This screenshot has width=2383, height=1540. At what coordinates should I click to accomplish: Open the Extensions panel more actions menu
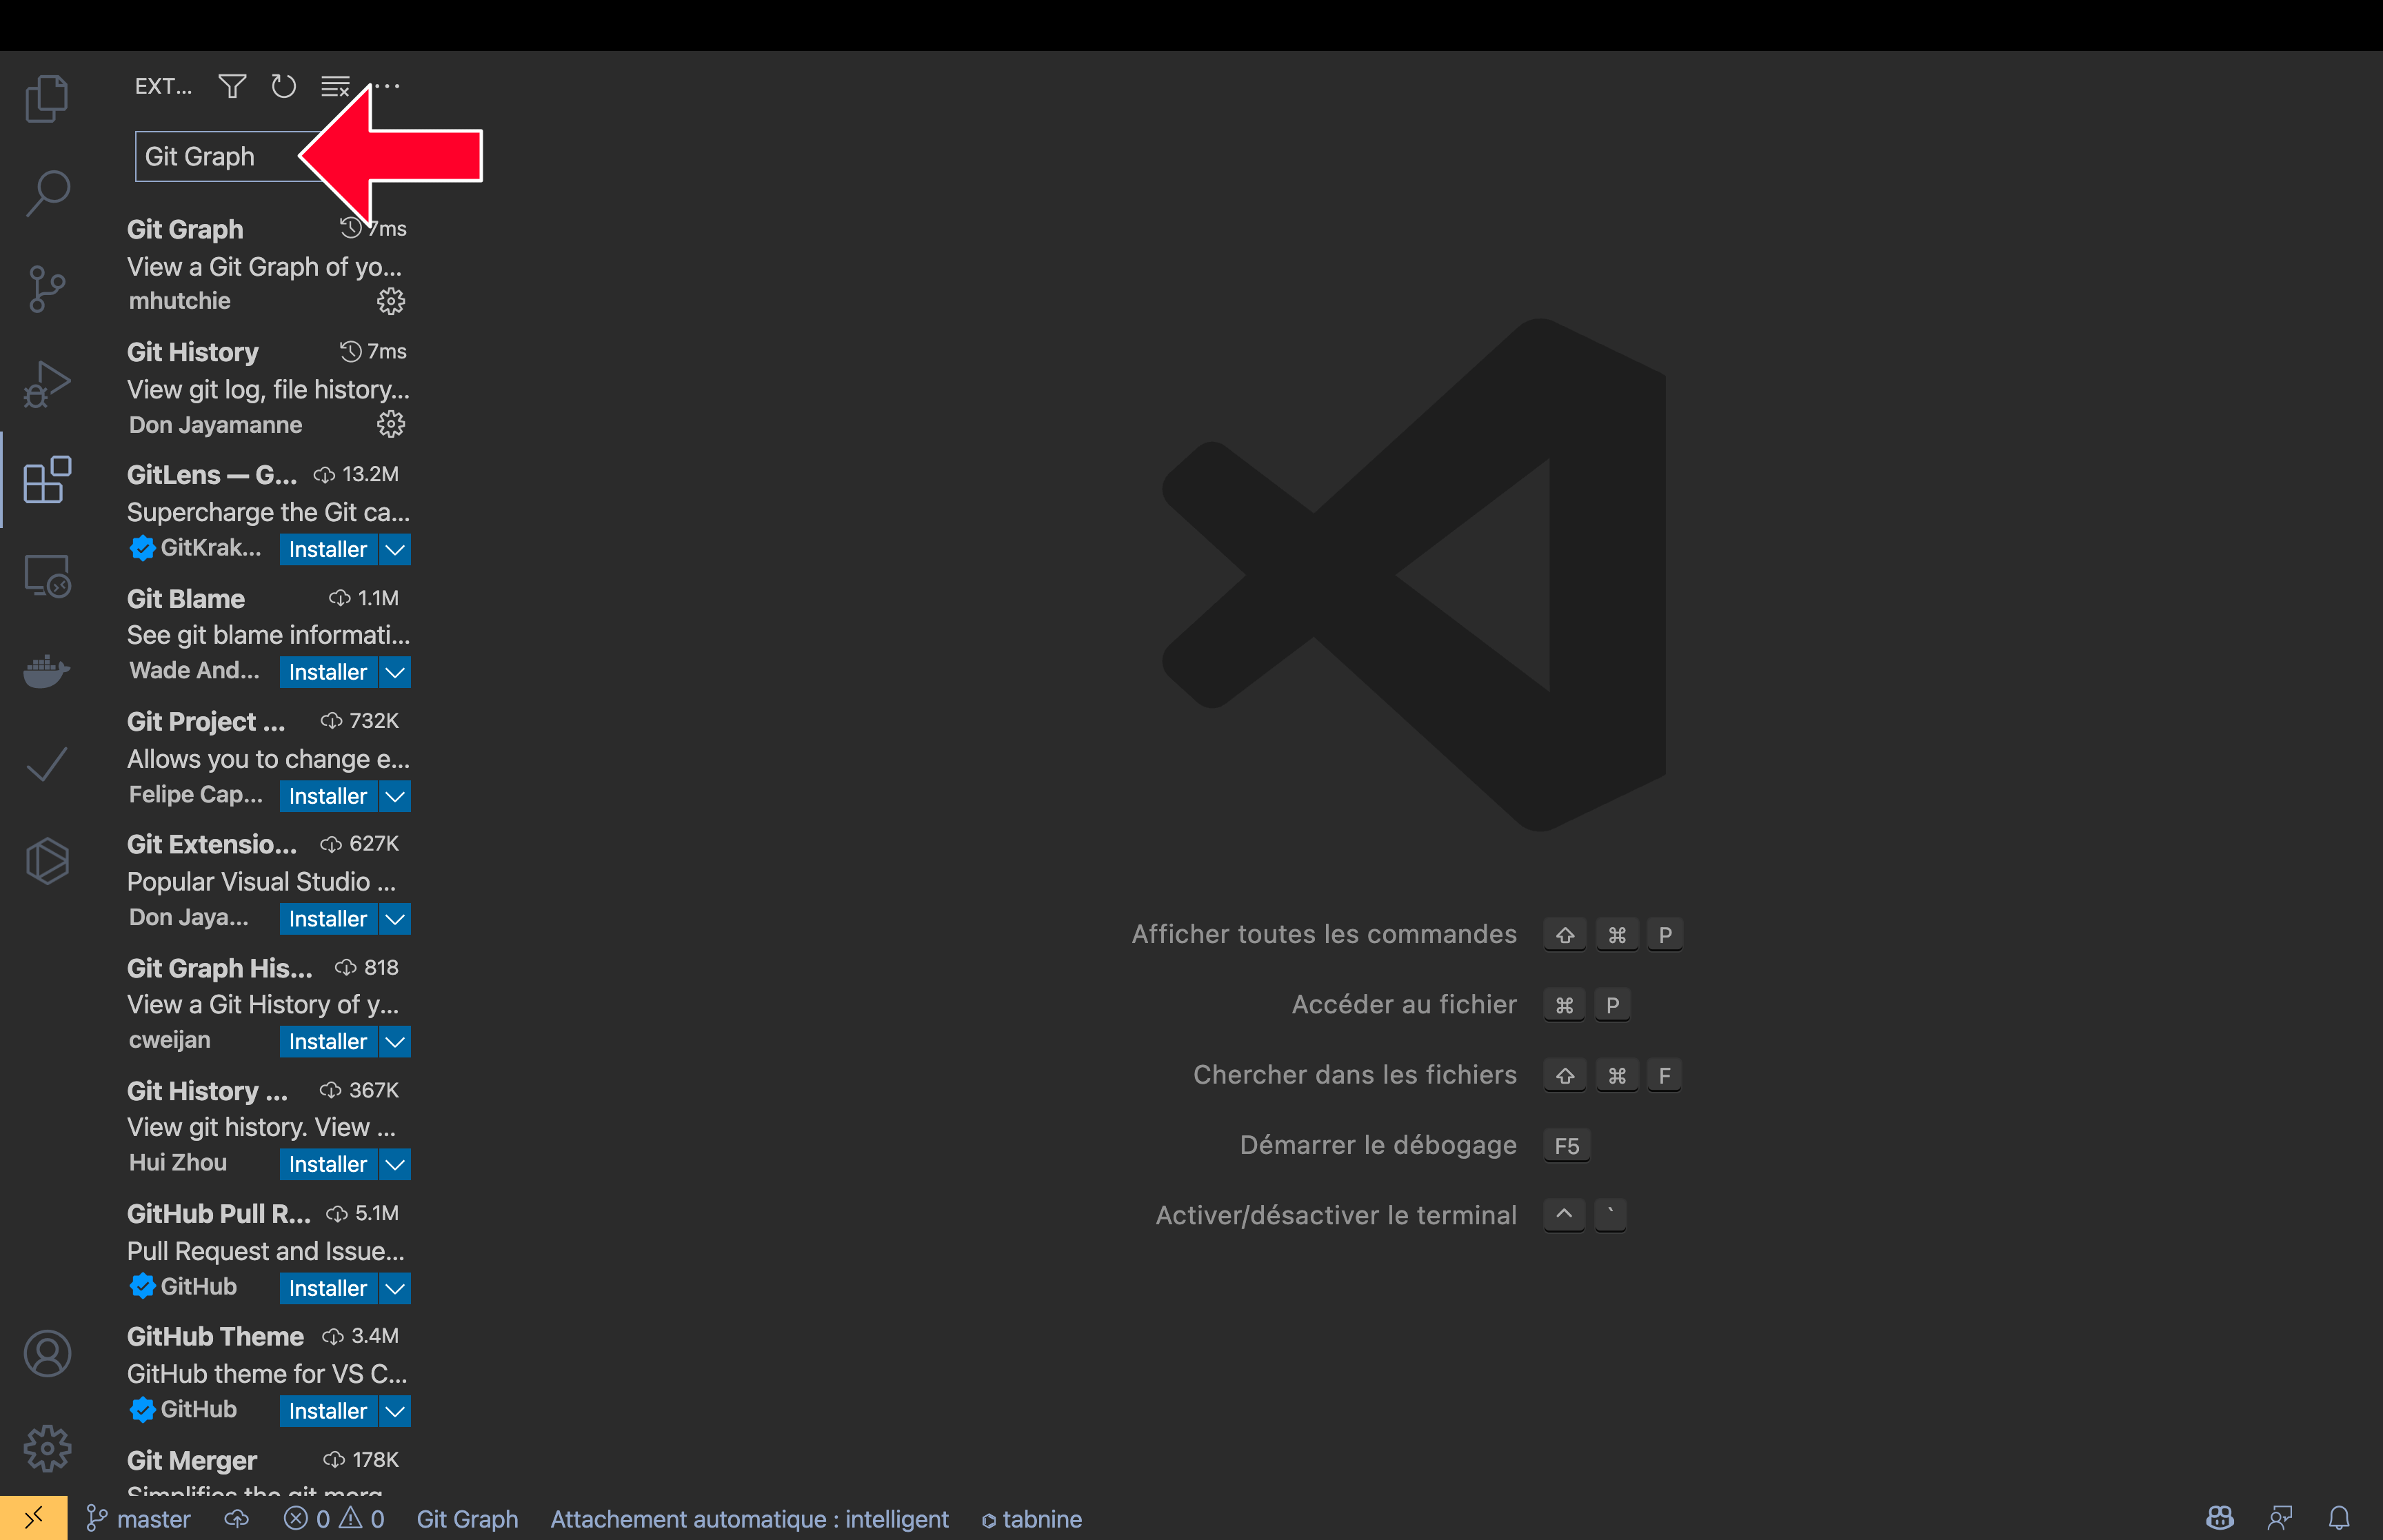(387, 87)
